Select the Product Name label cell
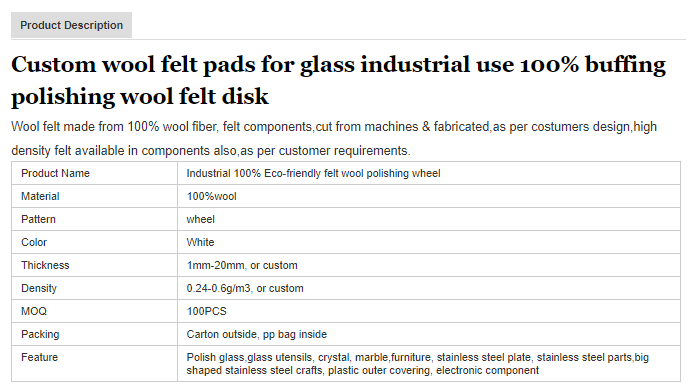Image resolution: width=698 pixels, height=389 pixels. coord(94,173)
